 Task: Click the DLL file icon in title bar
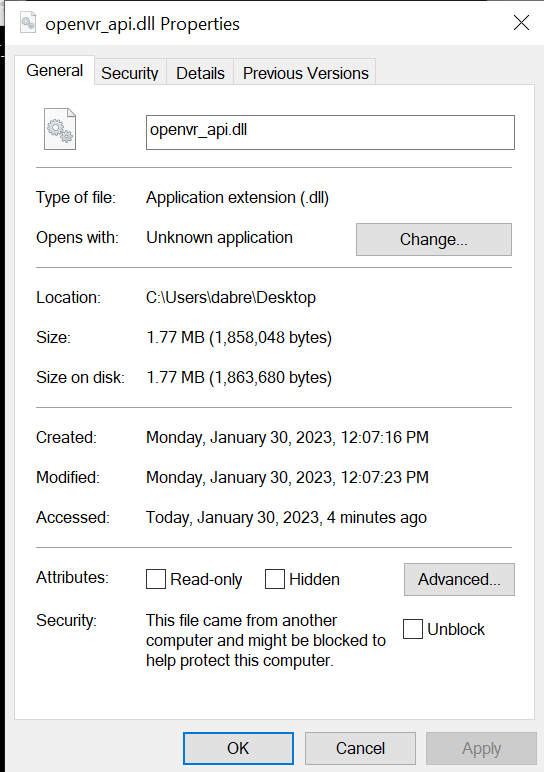tap(28, 23)
